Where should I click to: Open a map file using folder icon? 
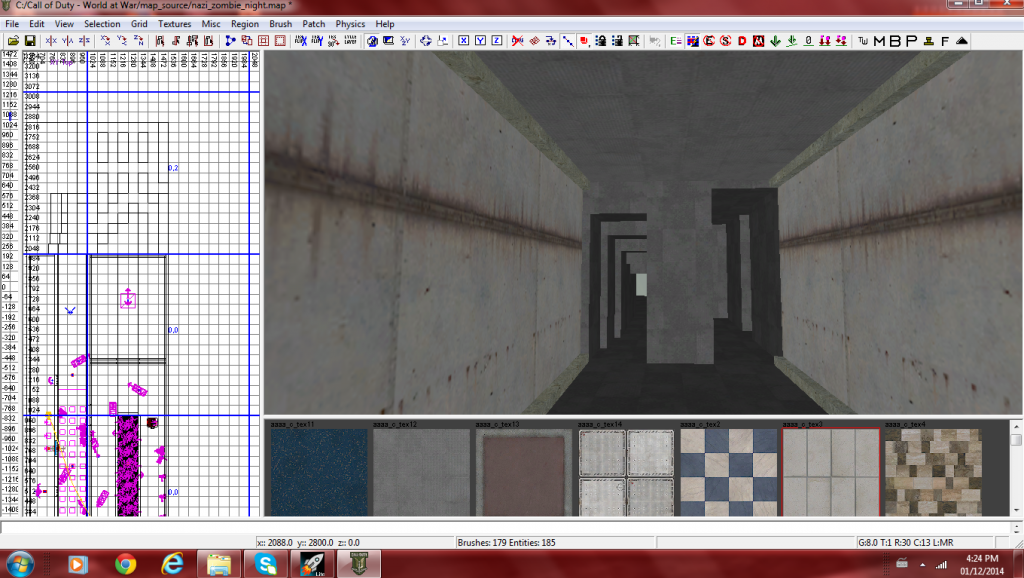[13, 40]
